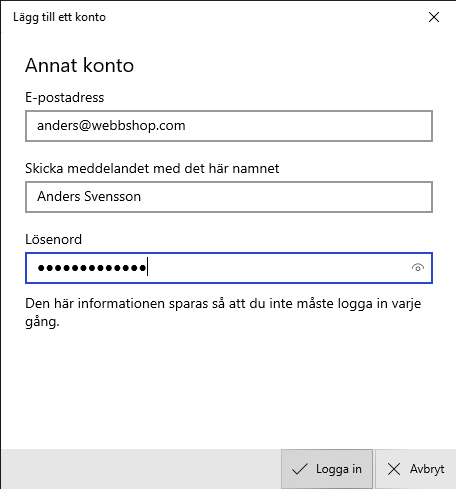456x489 pixels.
Task: Click the X icon beside Avbryt
Action: 394,469
